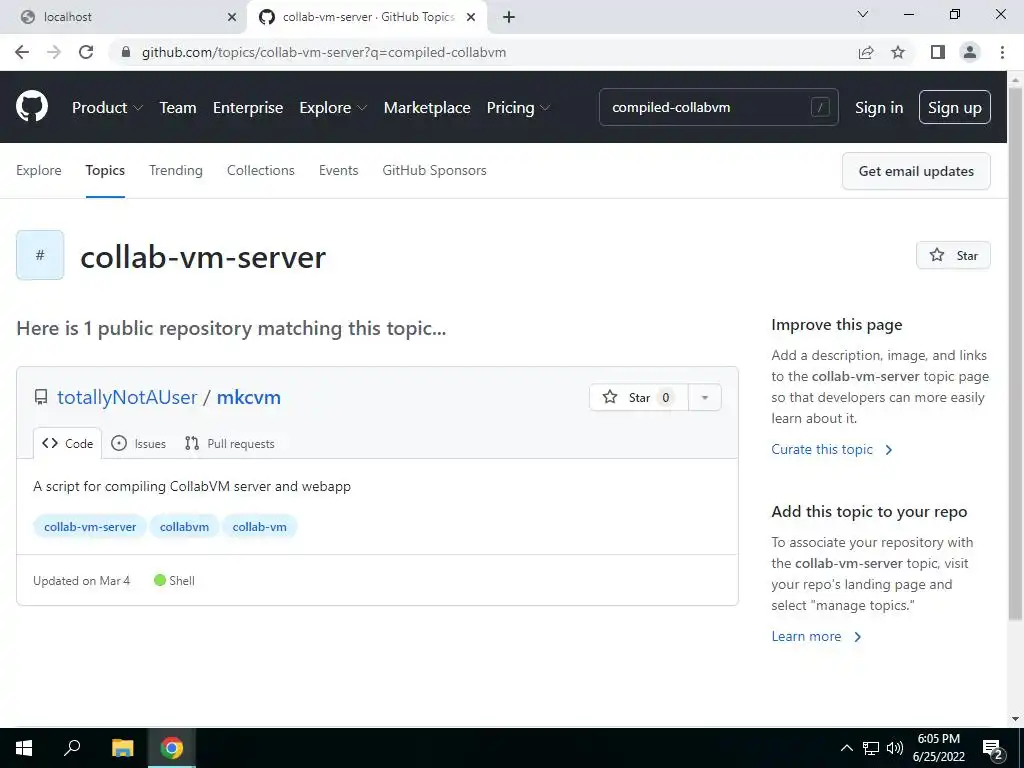The width and height of the screenshot is (1024, 768).
Task: Open a new tab with plus button
Action: click(x=509, y=17)
